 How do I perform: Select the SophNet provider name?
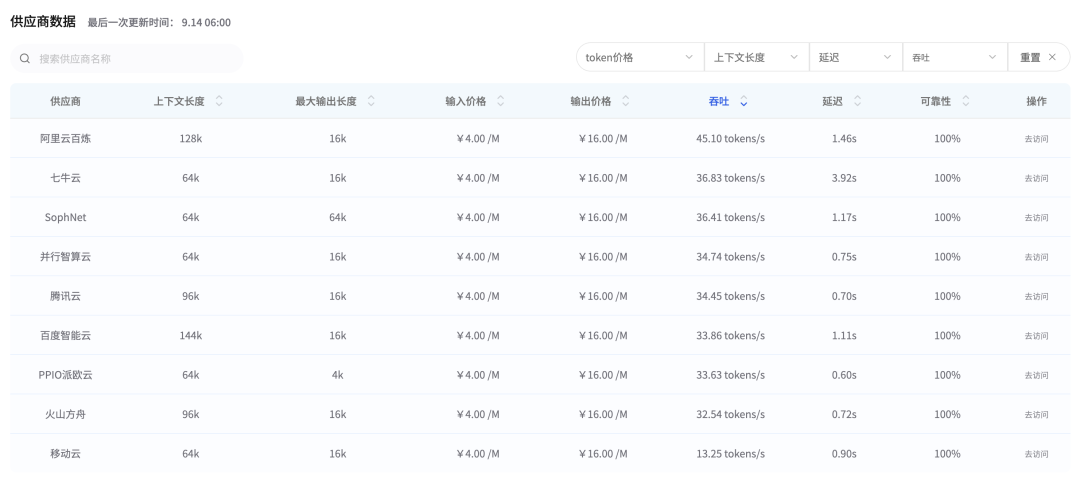tap(65, 217)
